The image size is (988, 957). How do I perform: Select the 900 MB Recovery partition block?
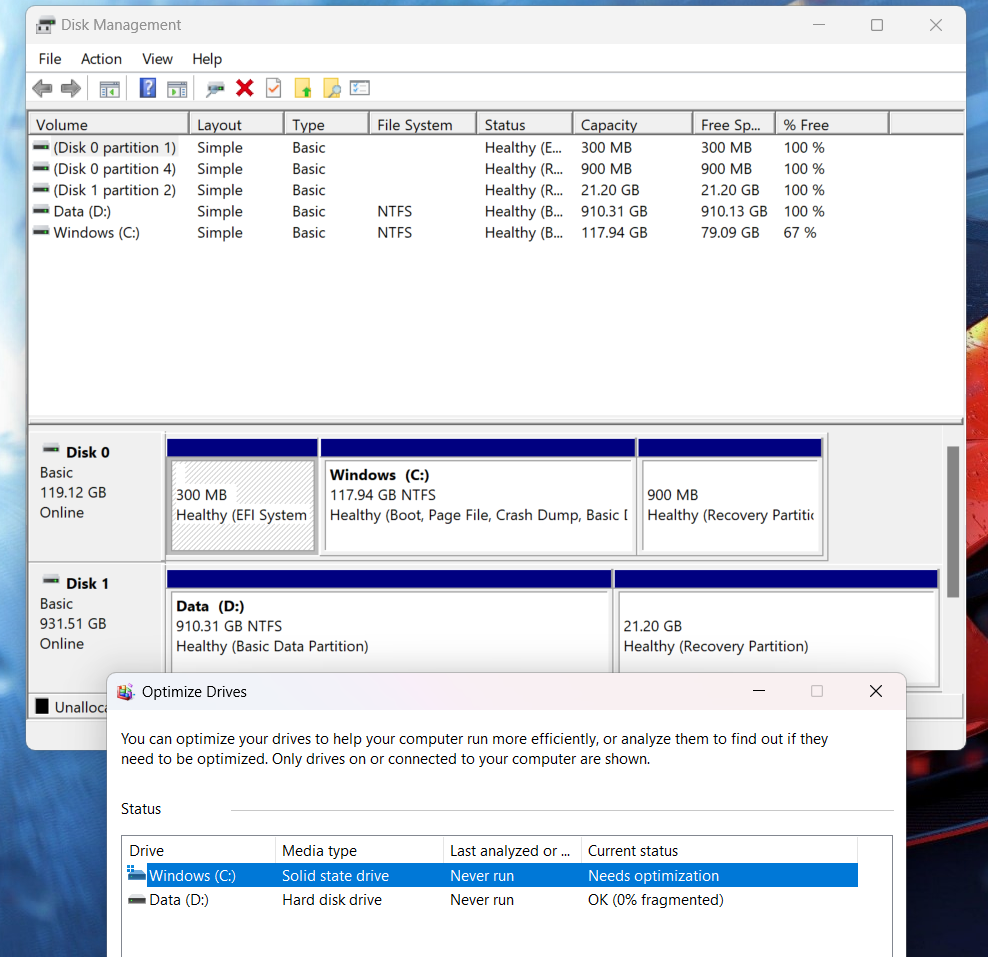click(x=730, y=498)
